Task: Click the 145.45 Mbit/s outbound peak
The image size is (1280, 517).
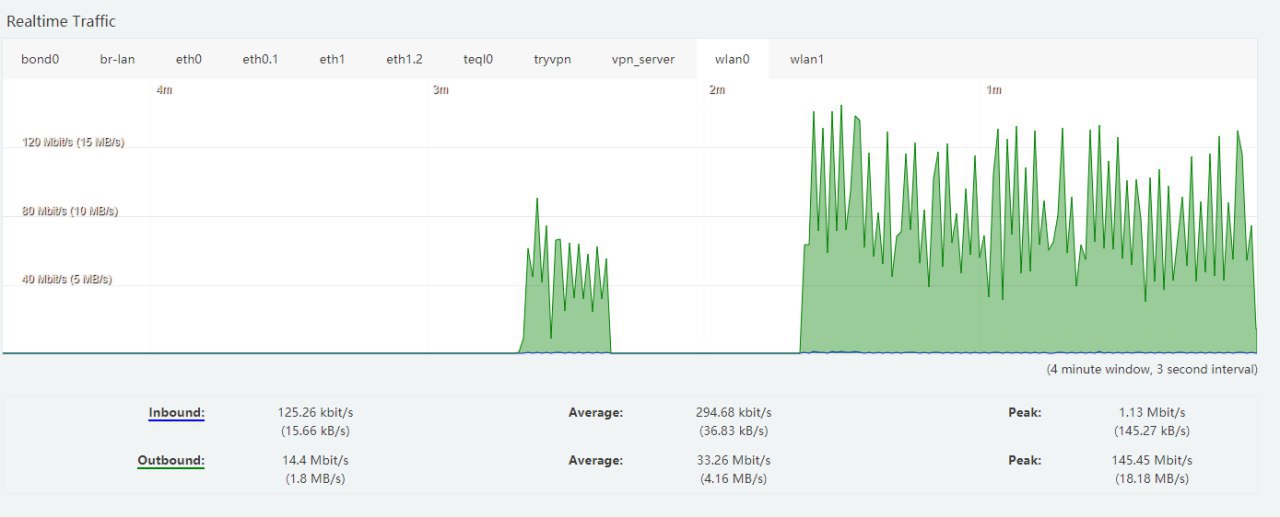Action: (1152, 460)
